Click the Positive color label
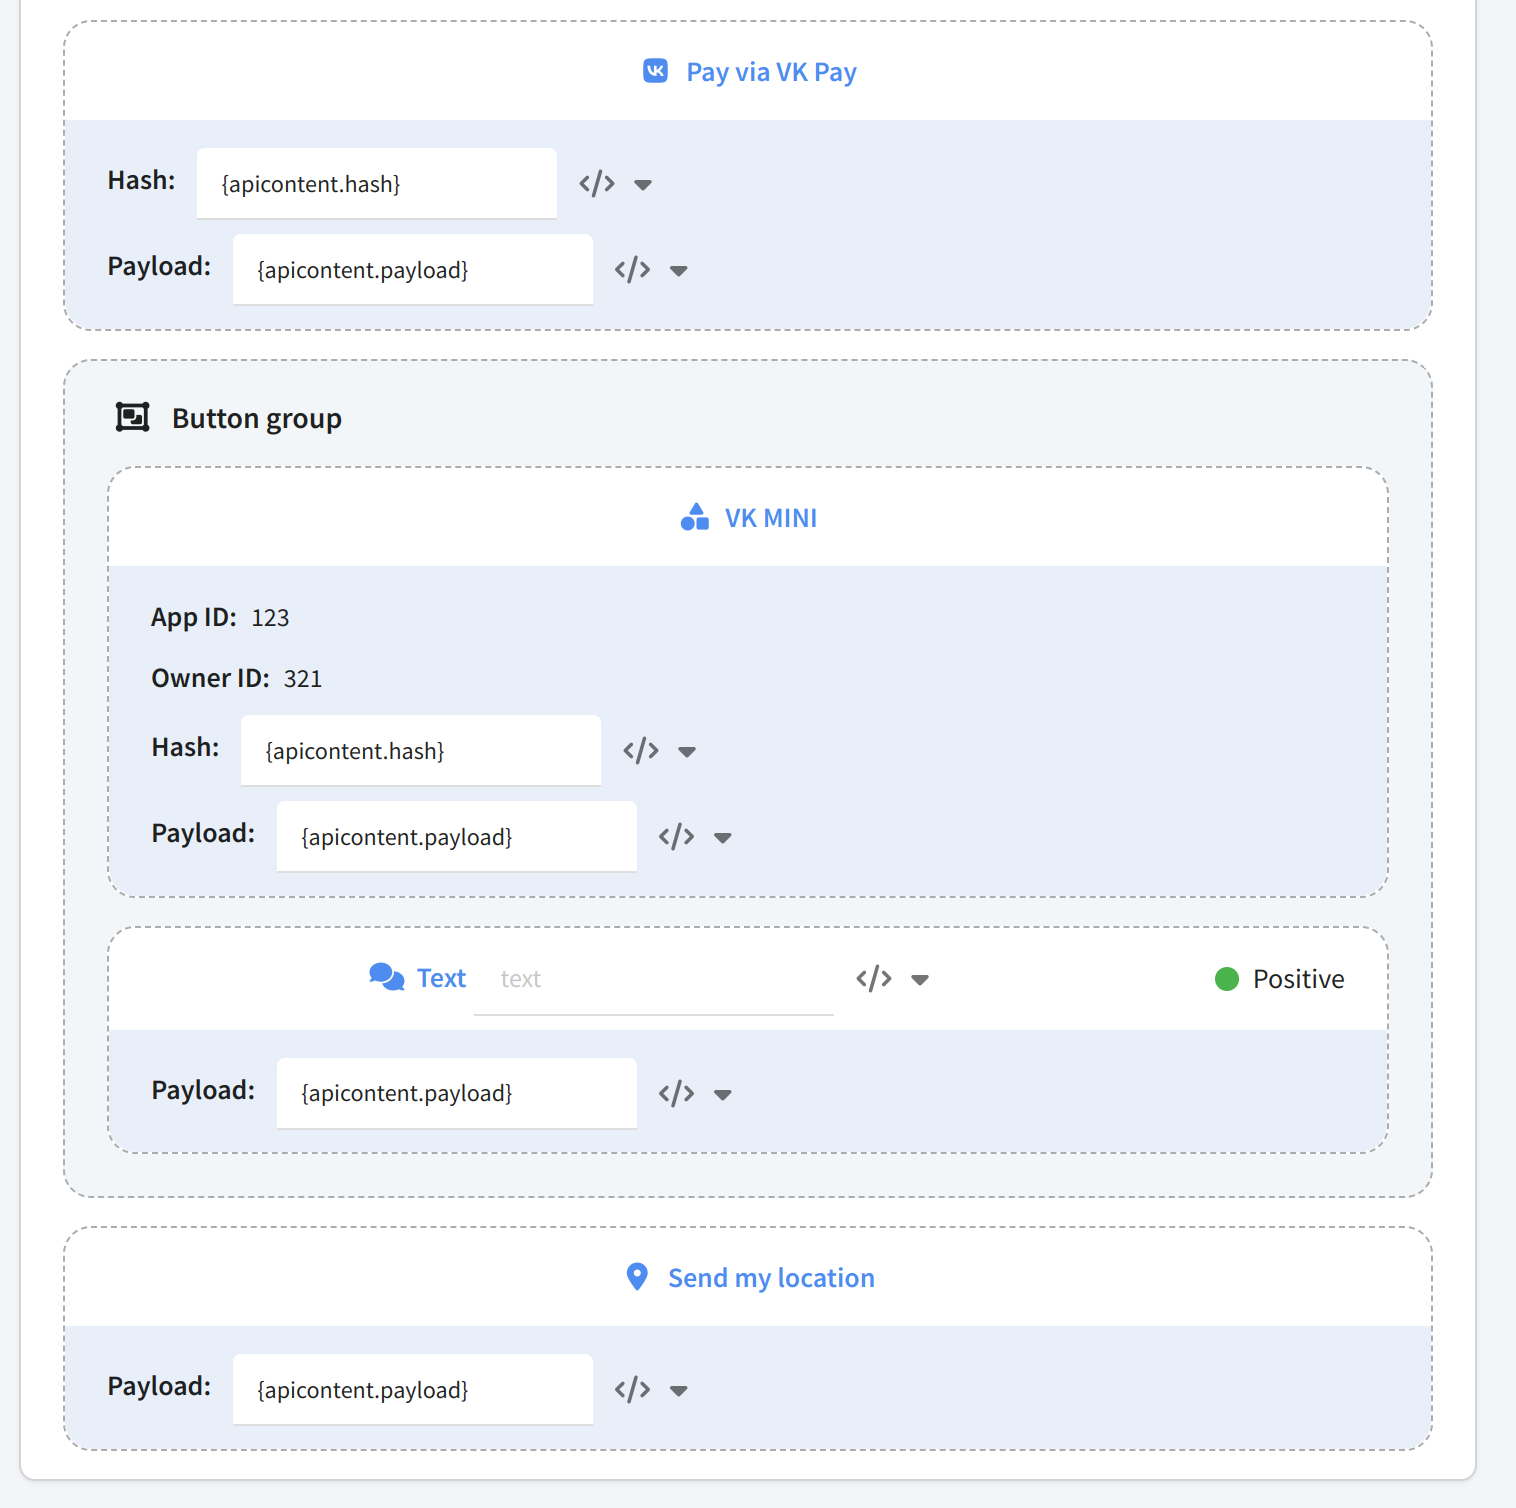The height and width of the screenshot is (1508, 1516). 1299,979
